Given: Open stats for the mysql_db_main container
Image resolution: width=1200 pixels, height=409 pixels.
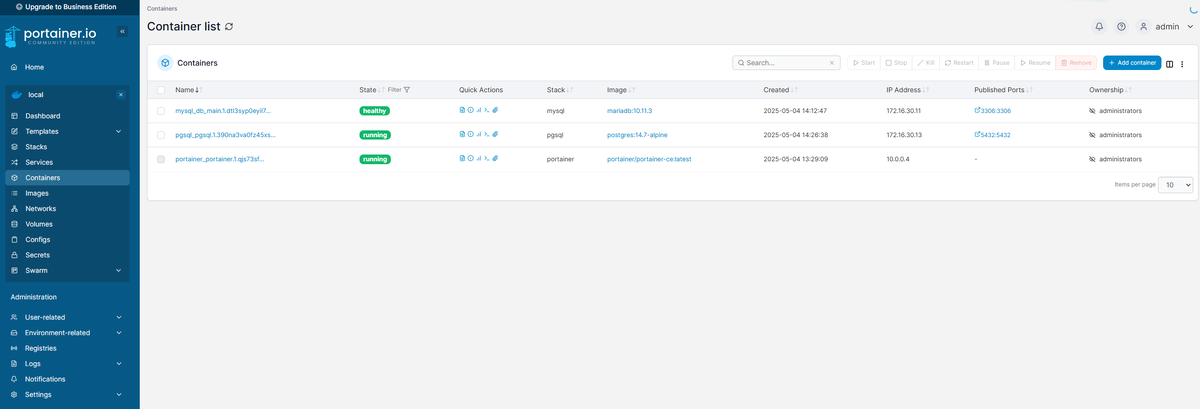Looking at the screenshot, I should coord(479,110).
